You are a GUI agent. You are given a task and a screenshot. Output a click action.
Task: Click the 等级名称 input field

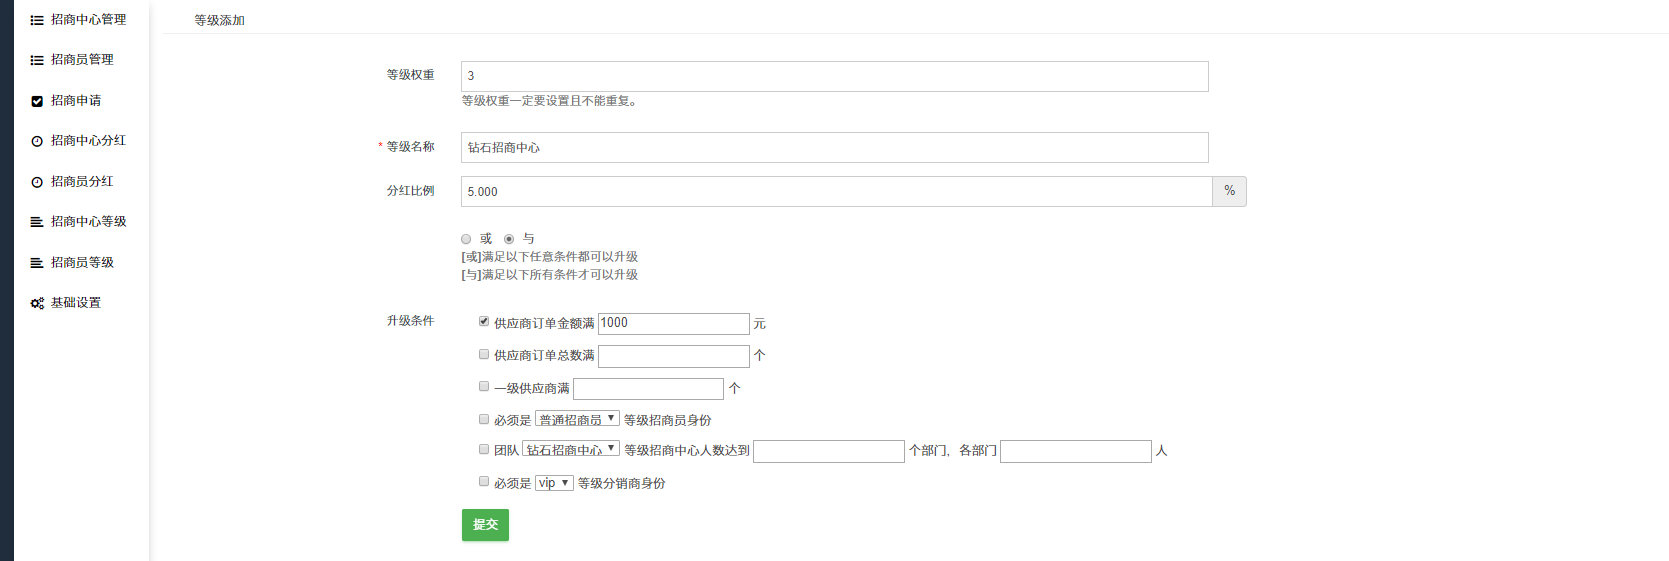(x=834, y=148)
